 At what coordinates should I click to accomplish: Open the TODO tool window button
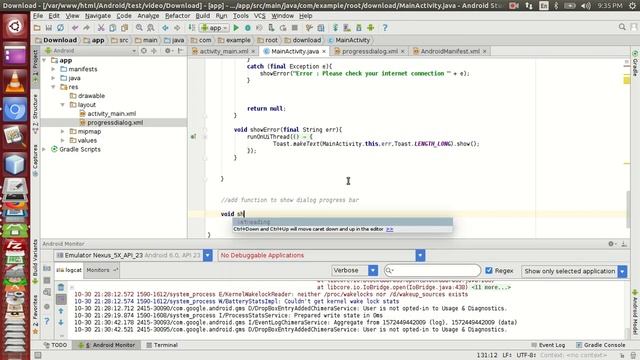56,345
